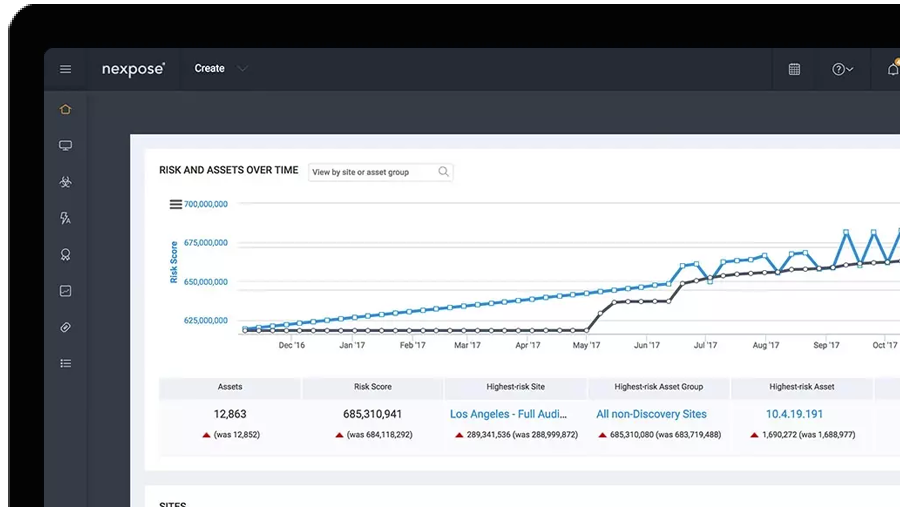Open All non-Discovery Sites link
The width and height of the screenshot is (900, 507).
pos(651,414)
